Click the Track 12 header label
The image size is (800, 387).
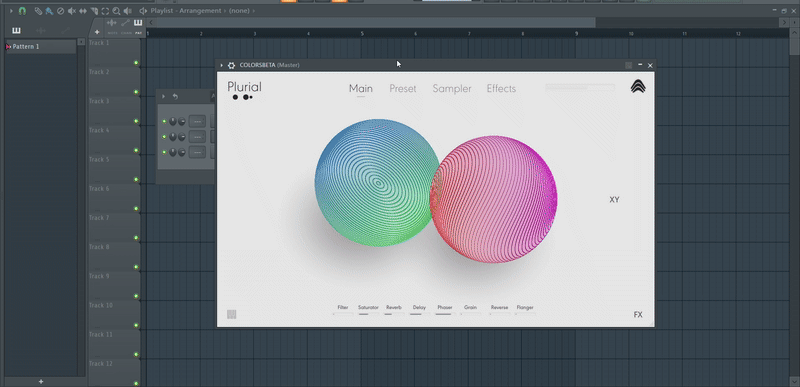[x=101, y=364]
